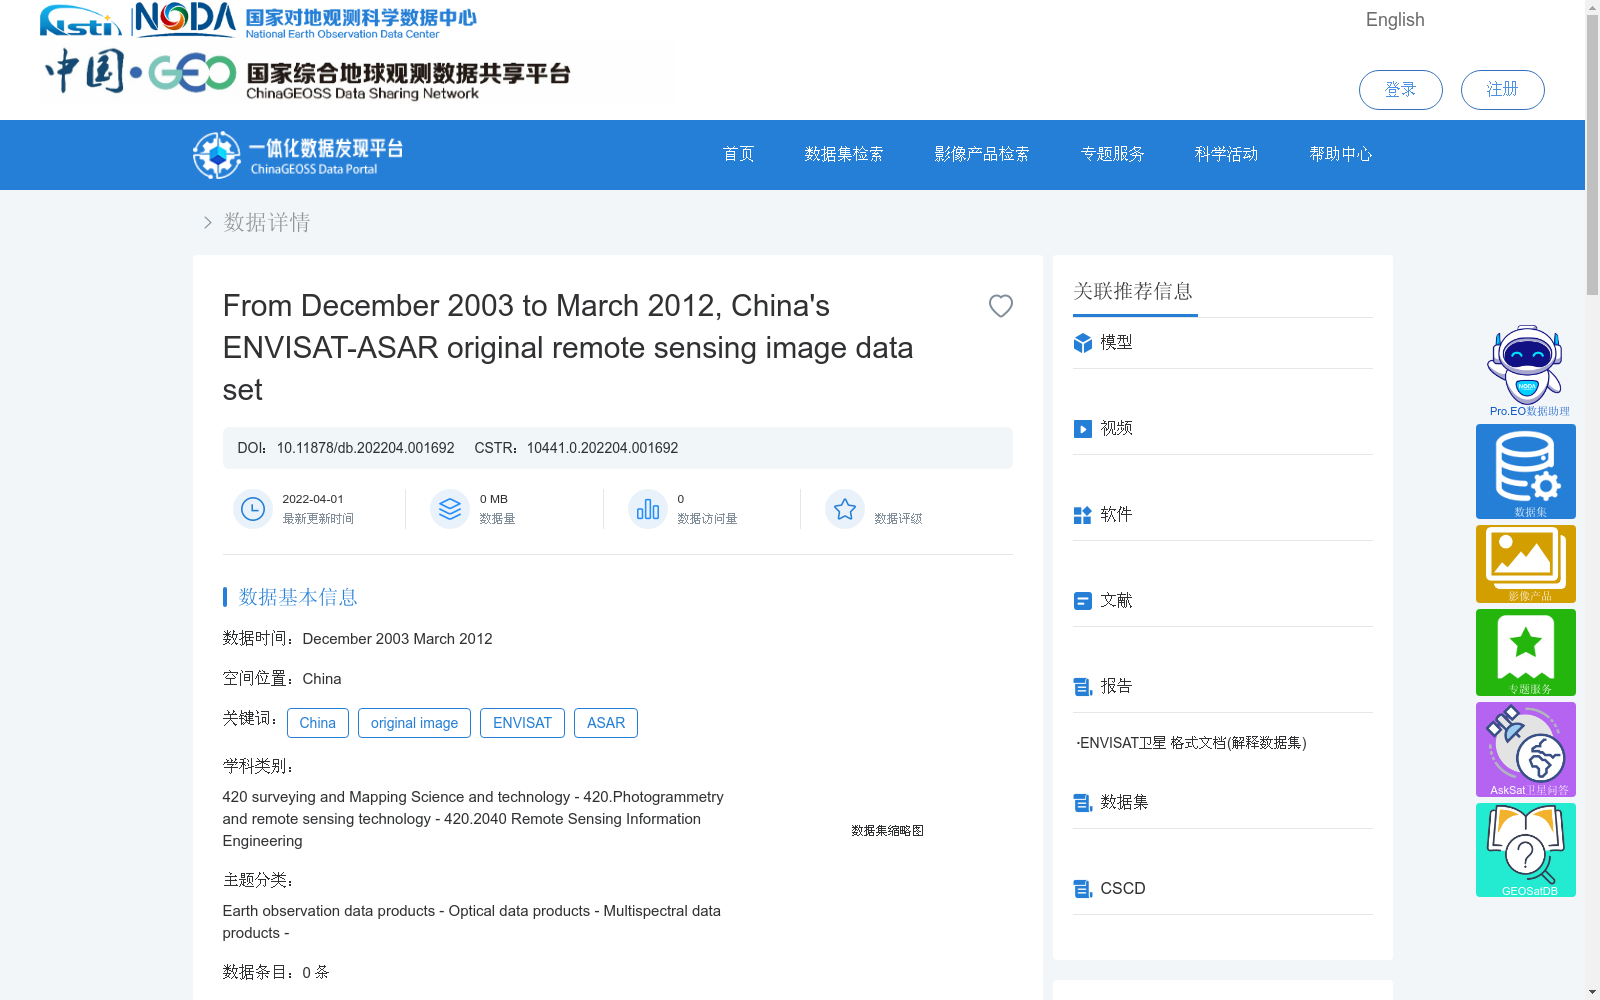Click the icon beside CSCD

click(x=1083, y=889)
